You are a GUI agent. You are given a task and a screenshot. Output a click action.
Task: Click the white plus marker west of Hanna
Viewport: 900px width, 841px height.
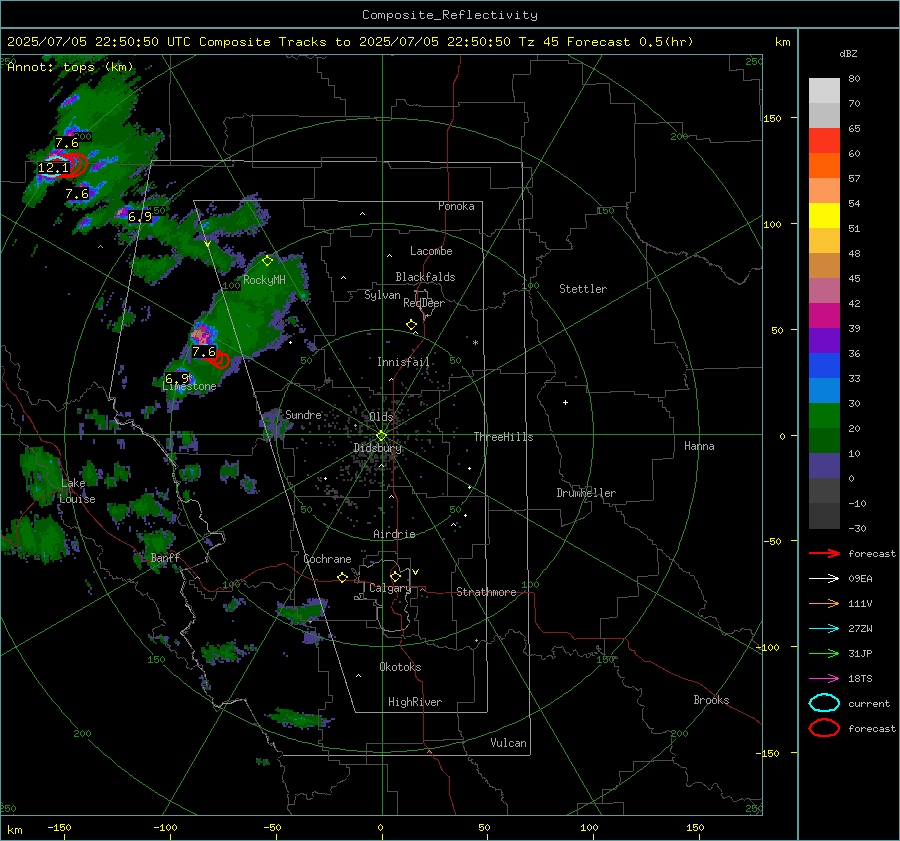(565, 402)
